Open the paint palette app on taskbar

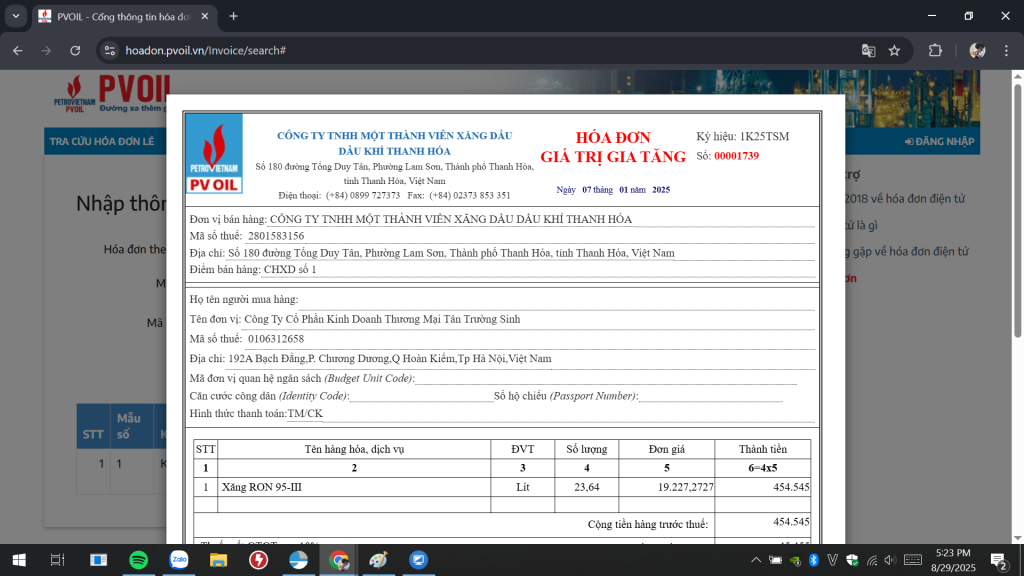click(378, 560)
